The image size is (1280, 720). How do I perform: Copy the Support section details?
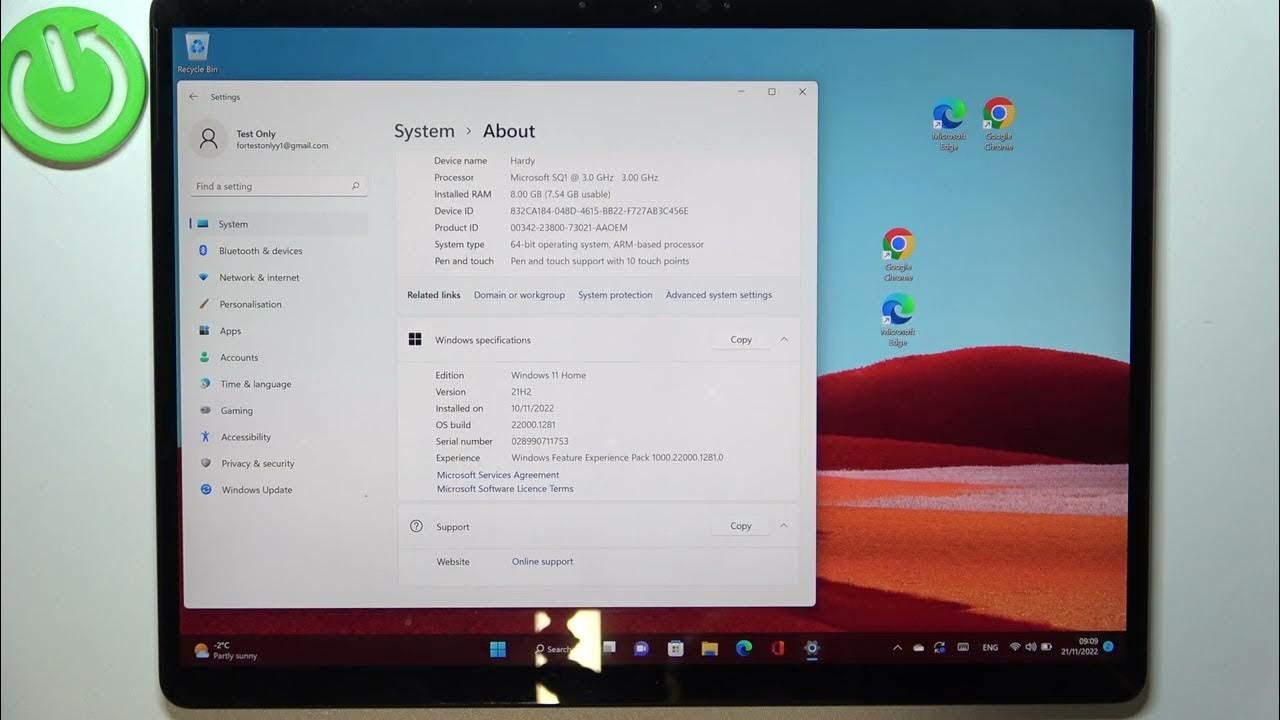[741, 526]
